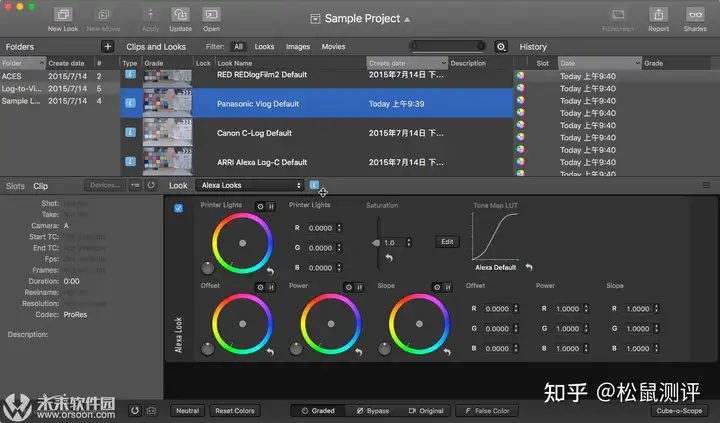Click the Devices... button

pyautogui.click(x=105, y=185)
